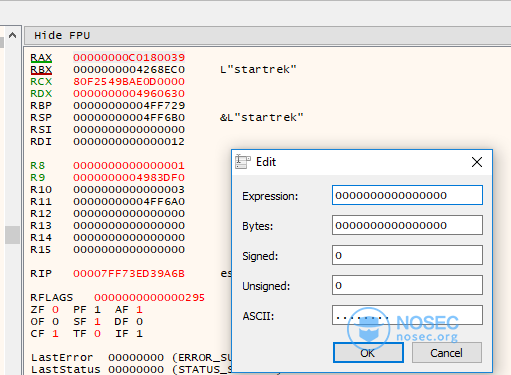Click the RIP register label

41,274
